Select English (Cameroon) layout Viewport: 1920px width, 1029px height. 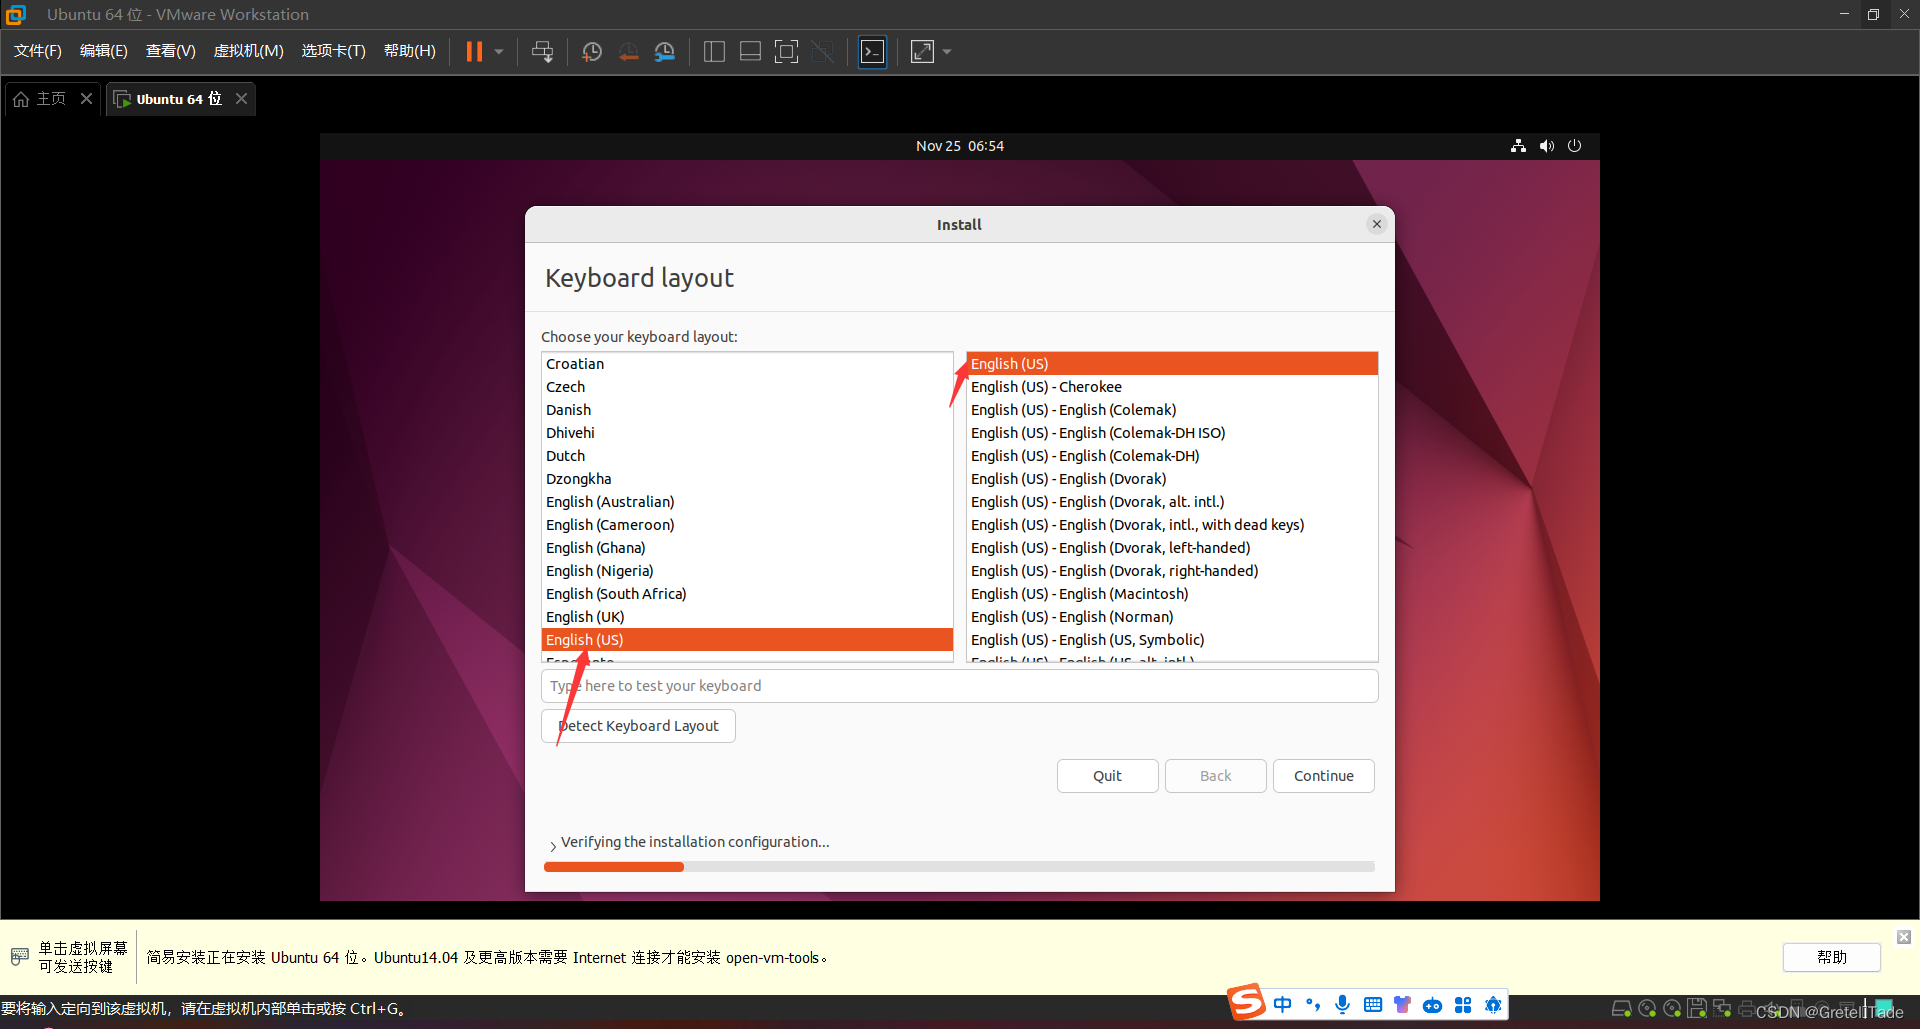[x=747, y=525]
